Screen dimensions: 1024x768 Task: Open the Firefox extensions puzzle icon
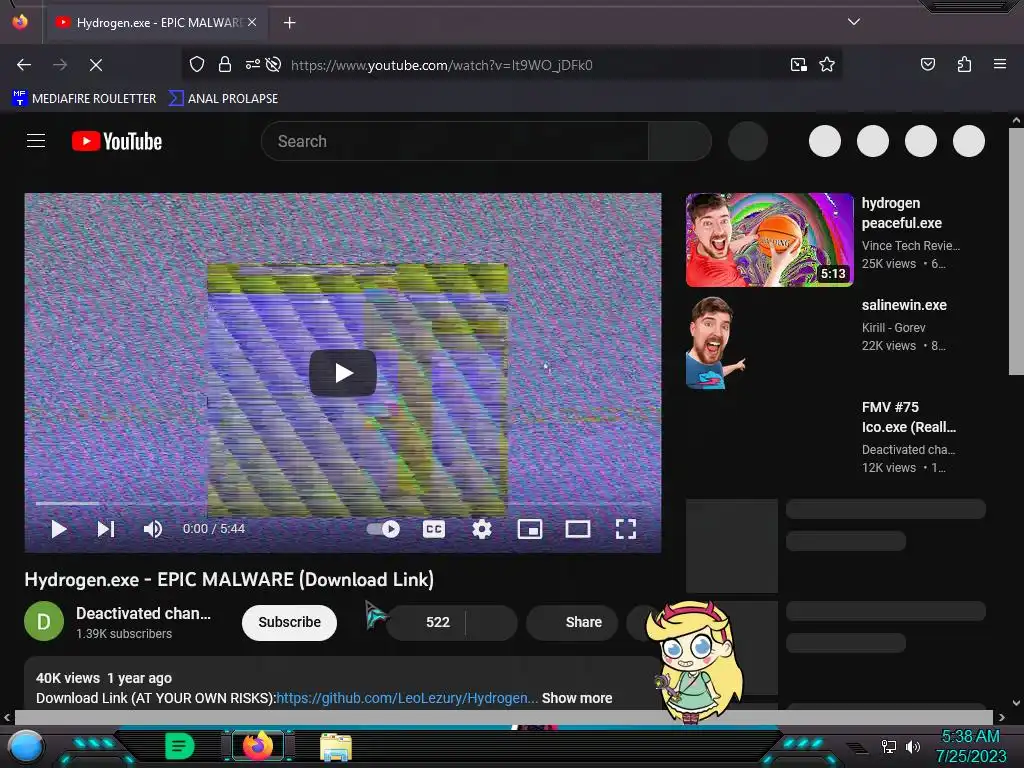pyautogui.click(x=964, y=64)
